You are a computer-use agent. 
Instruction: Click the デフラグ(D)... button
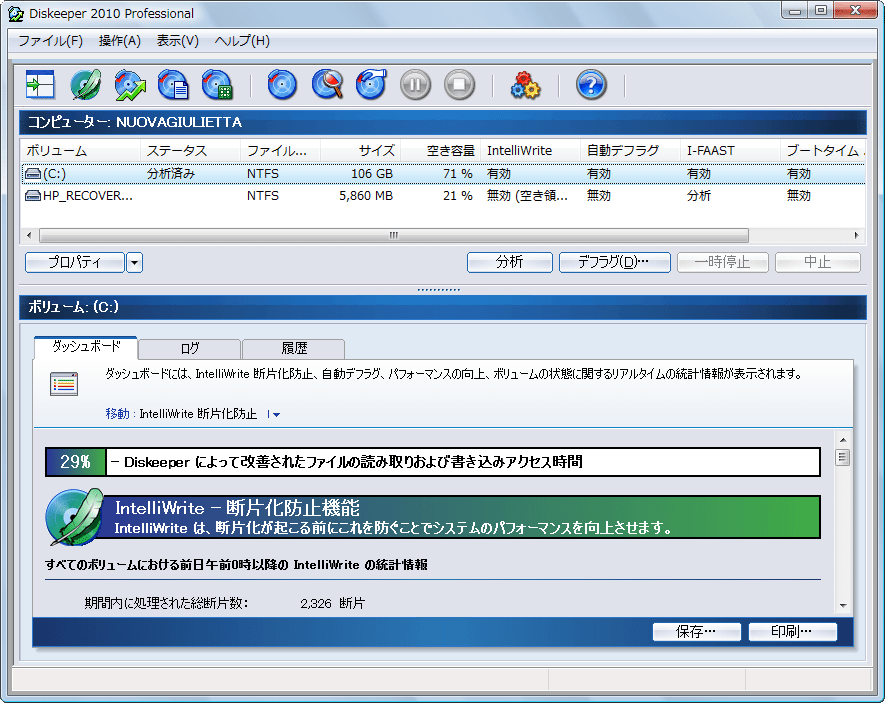click(x=615, y=262)
